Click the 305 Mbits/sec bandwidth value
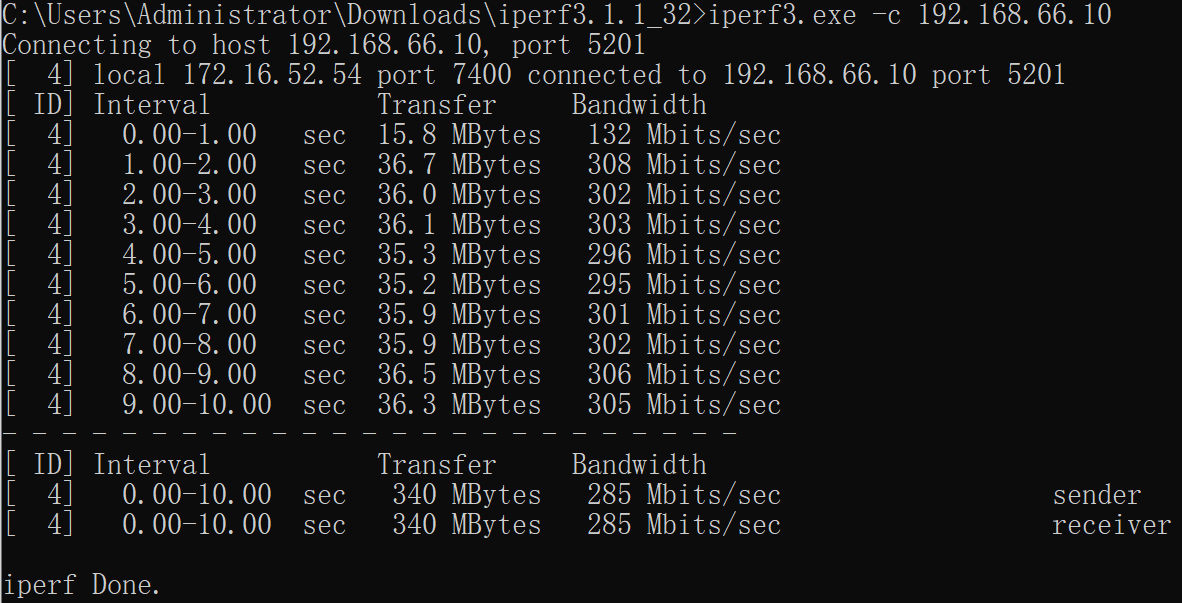1182x603 pixels. click(684, 406)
